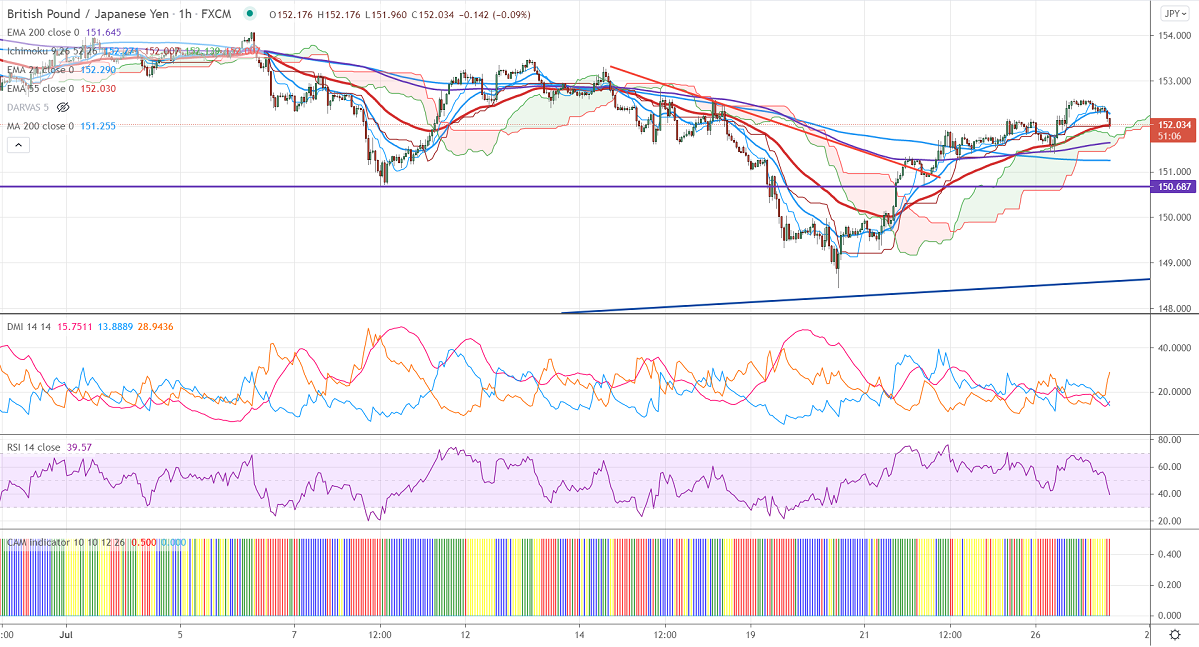Open the JPY currency dropdown
The height and width of the screenshot is (647, 1199).
(x=1175, y=14)
